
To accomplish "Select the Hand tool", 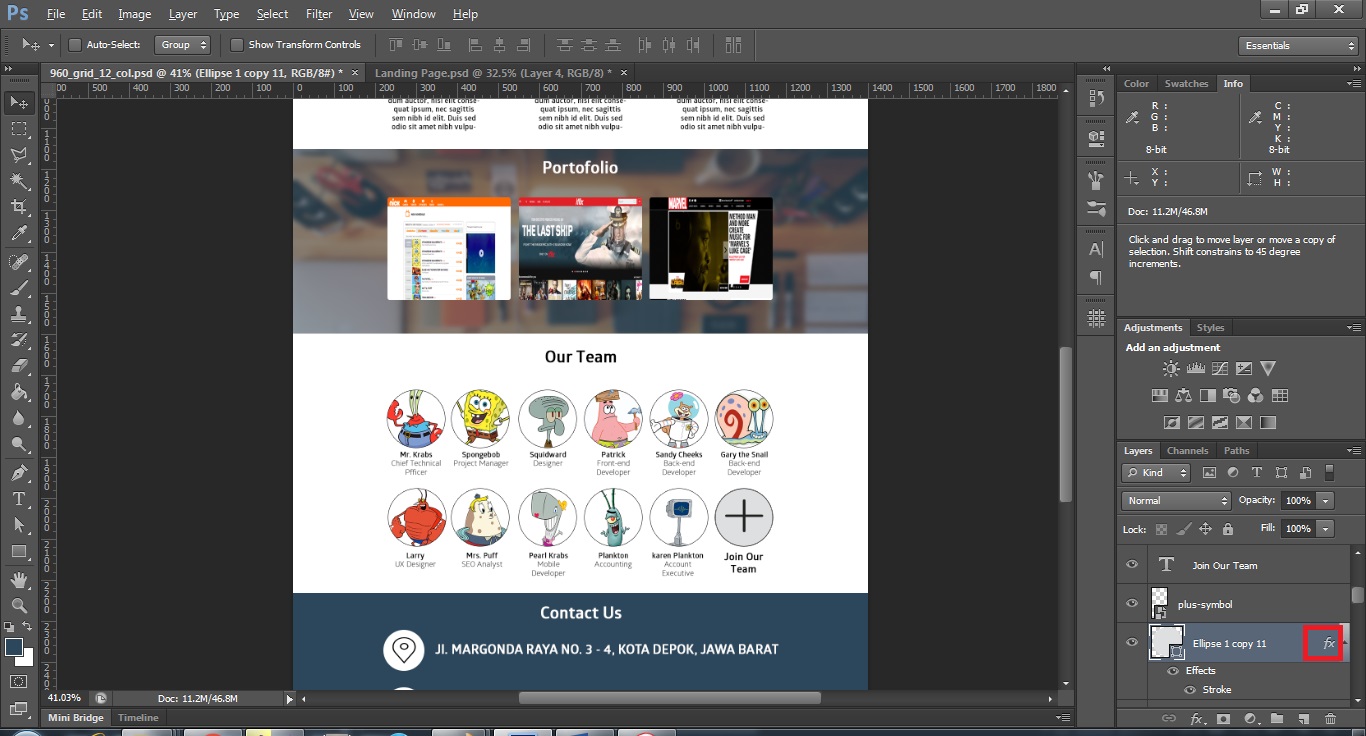I will coord(19,580).
